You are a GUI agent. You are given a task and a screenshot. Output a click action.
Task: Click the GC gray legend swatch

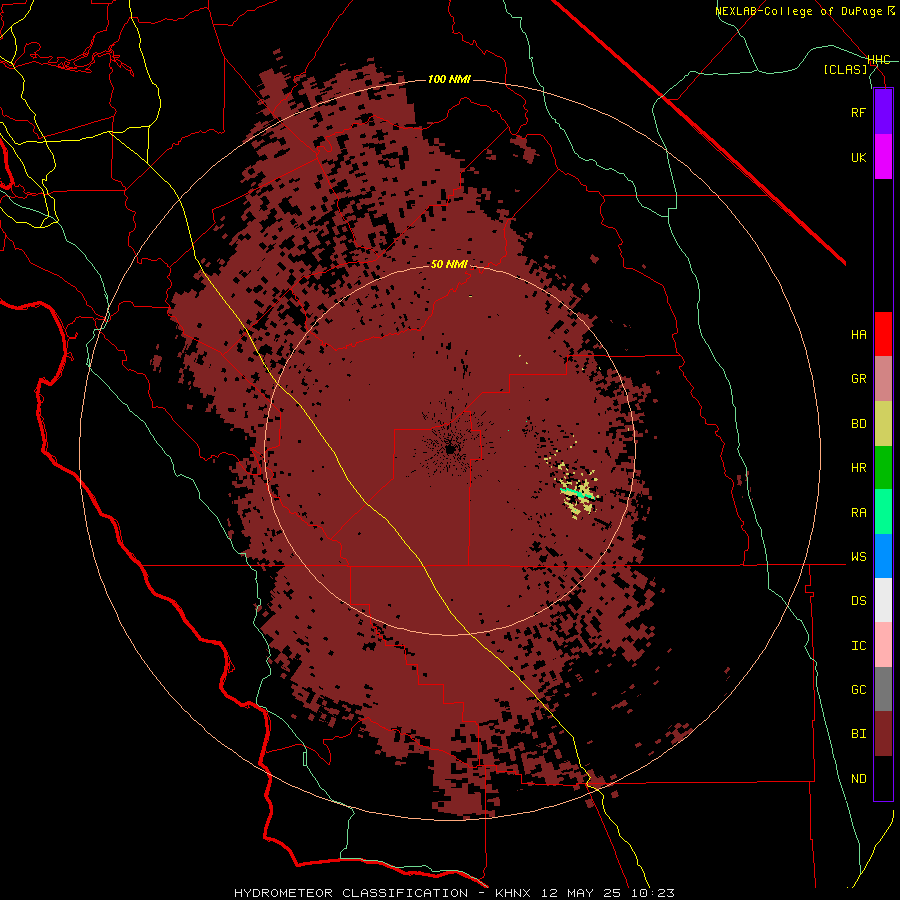(883, 689)
